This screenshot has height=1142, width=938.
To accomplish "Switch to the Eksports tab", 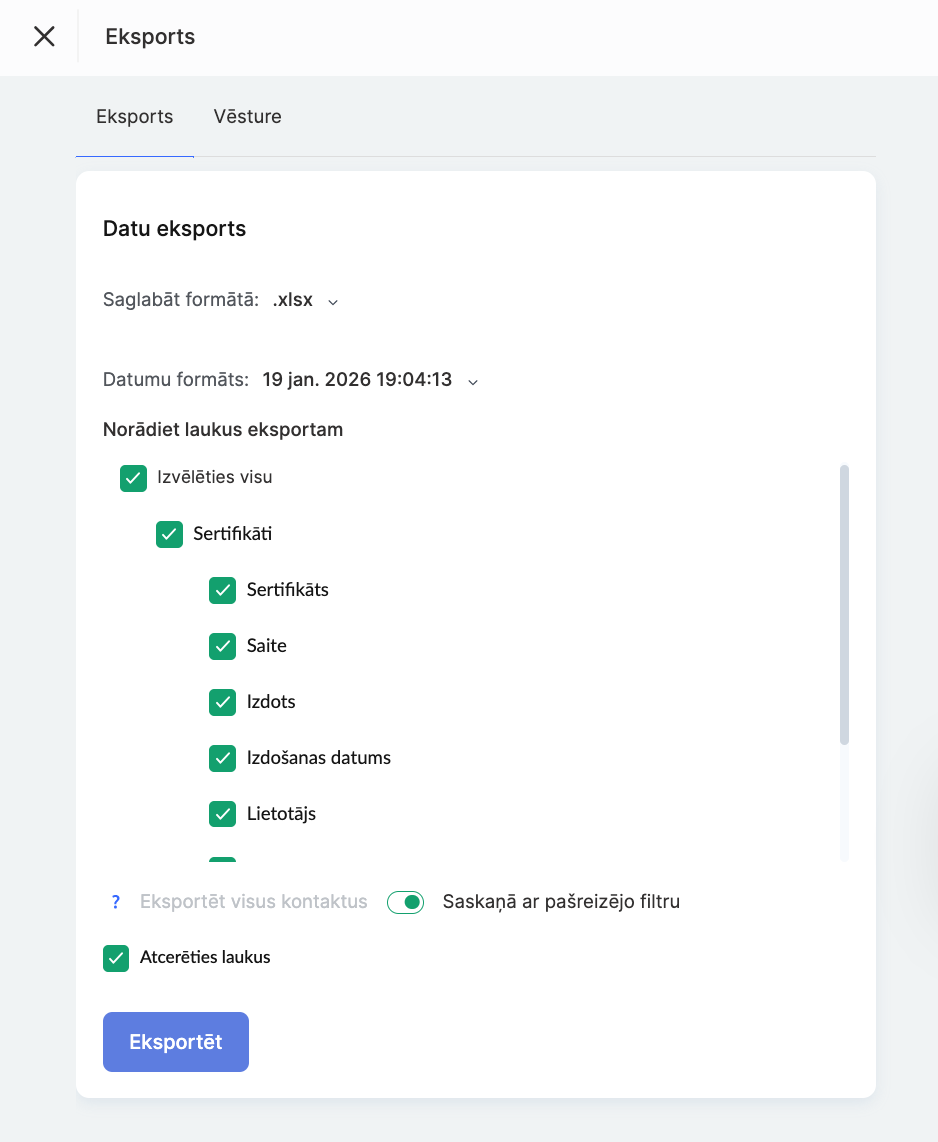I will 134,117.
